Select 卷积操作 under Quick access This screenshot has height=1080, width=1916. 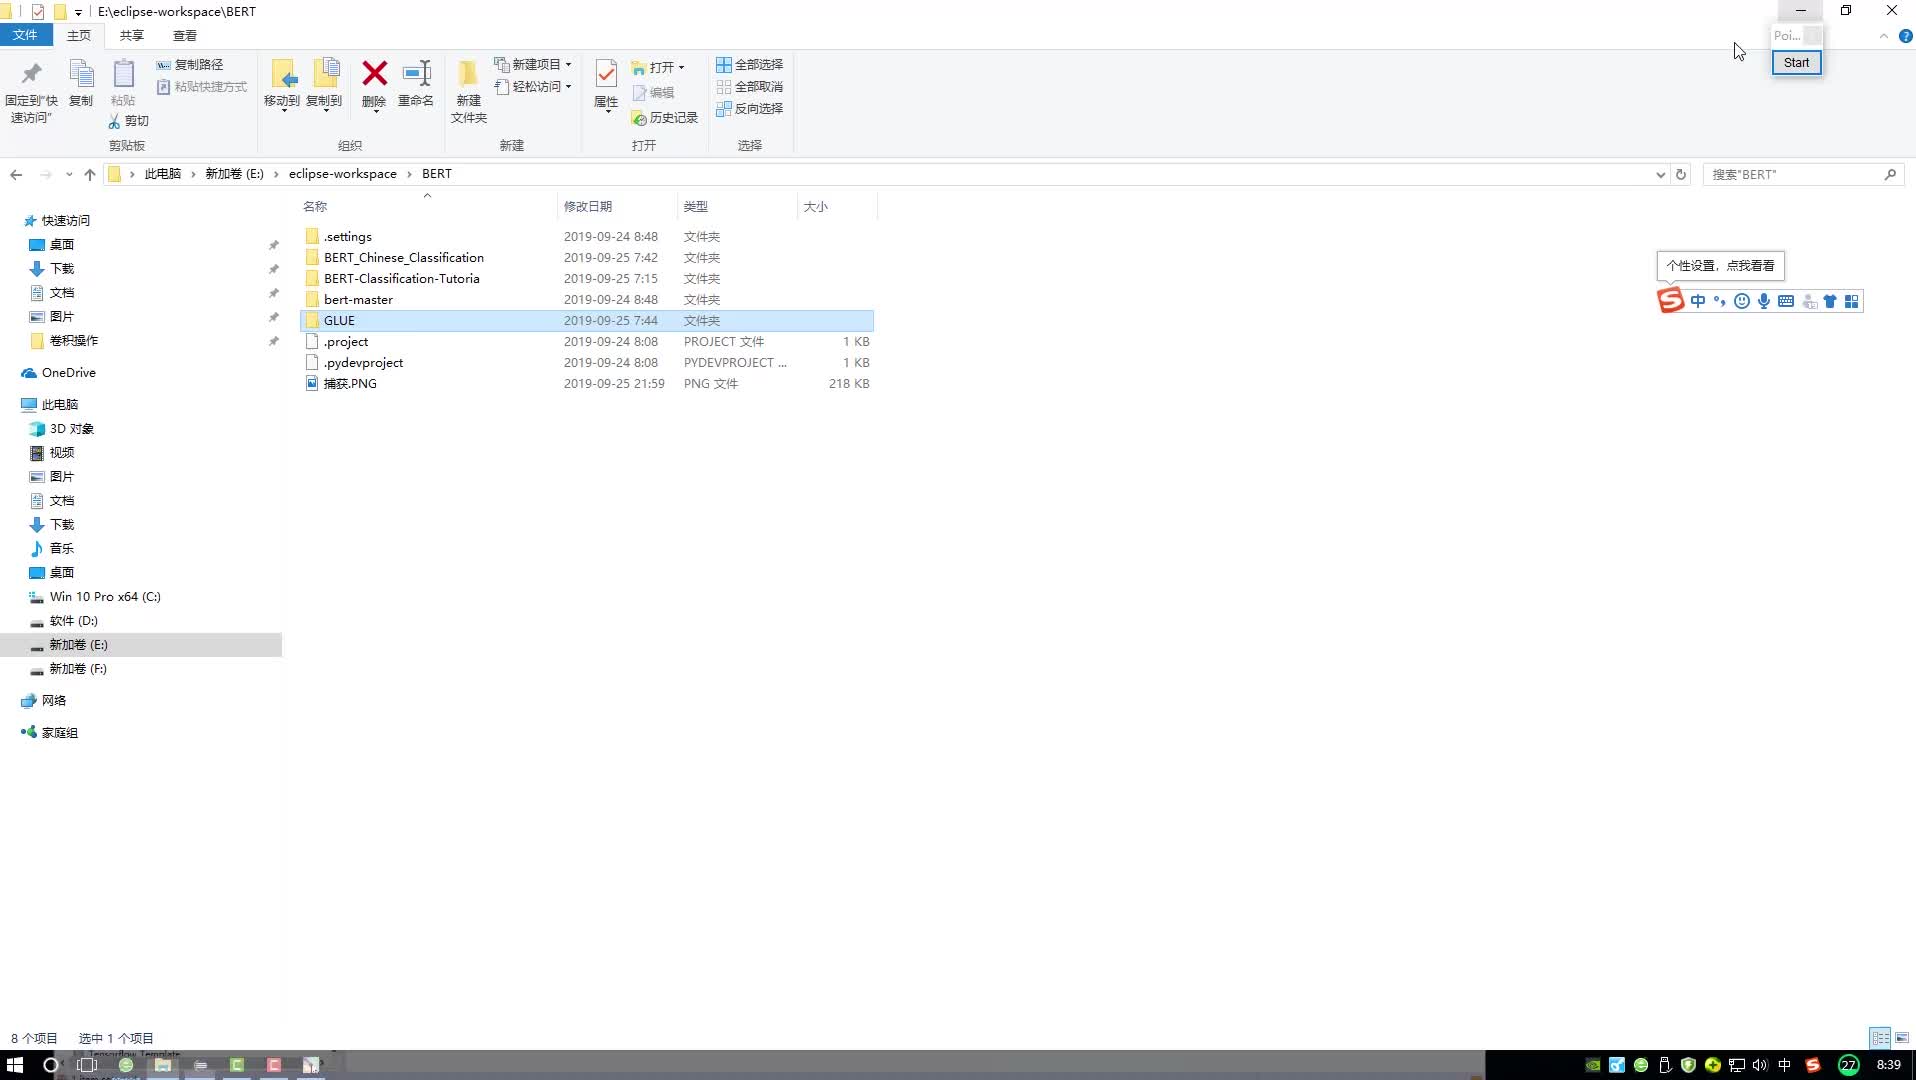(73, 341)
